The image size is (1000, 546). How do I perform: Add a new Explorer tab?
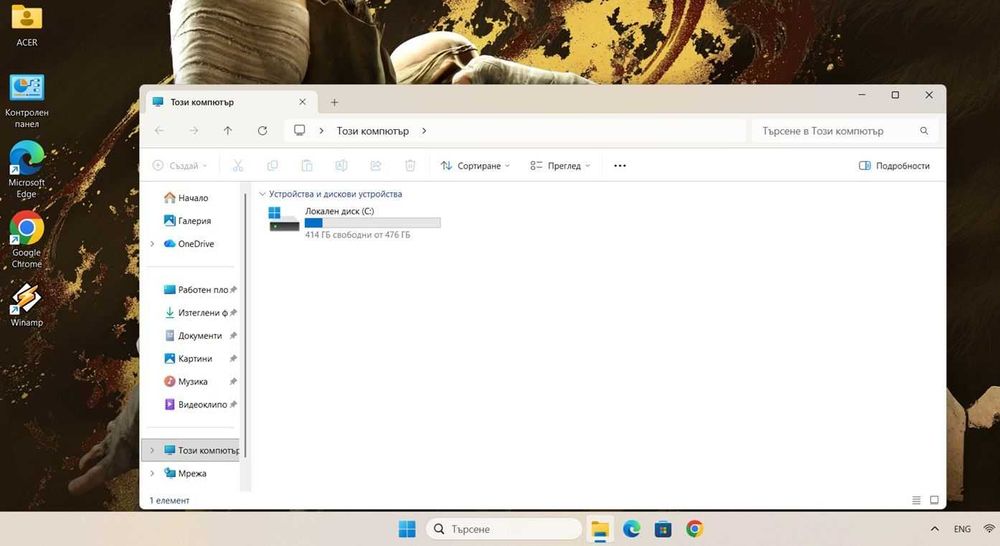point(334,102)
